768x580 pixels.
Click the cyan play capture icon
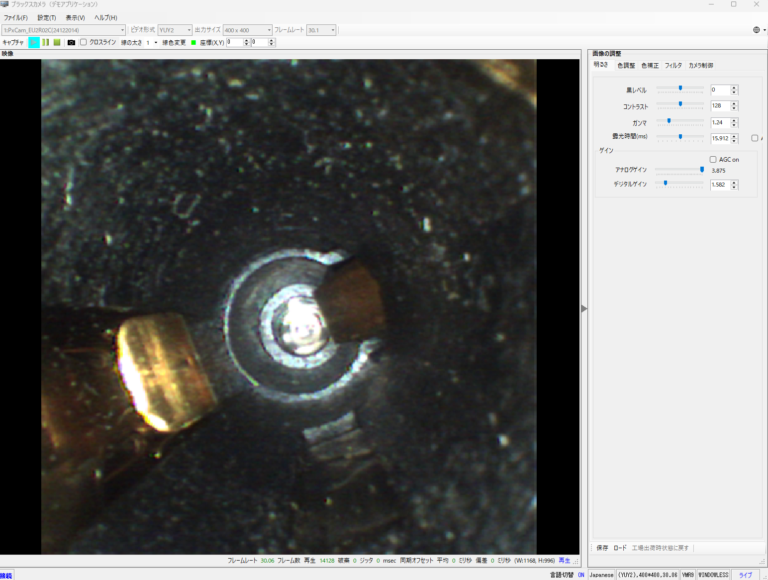coord(34,42)
